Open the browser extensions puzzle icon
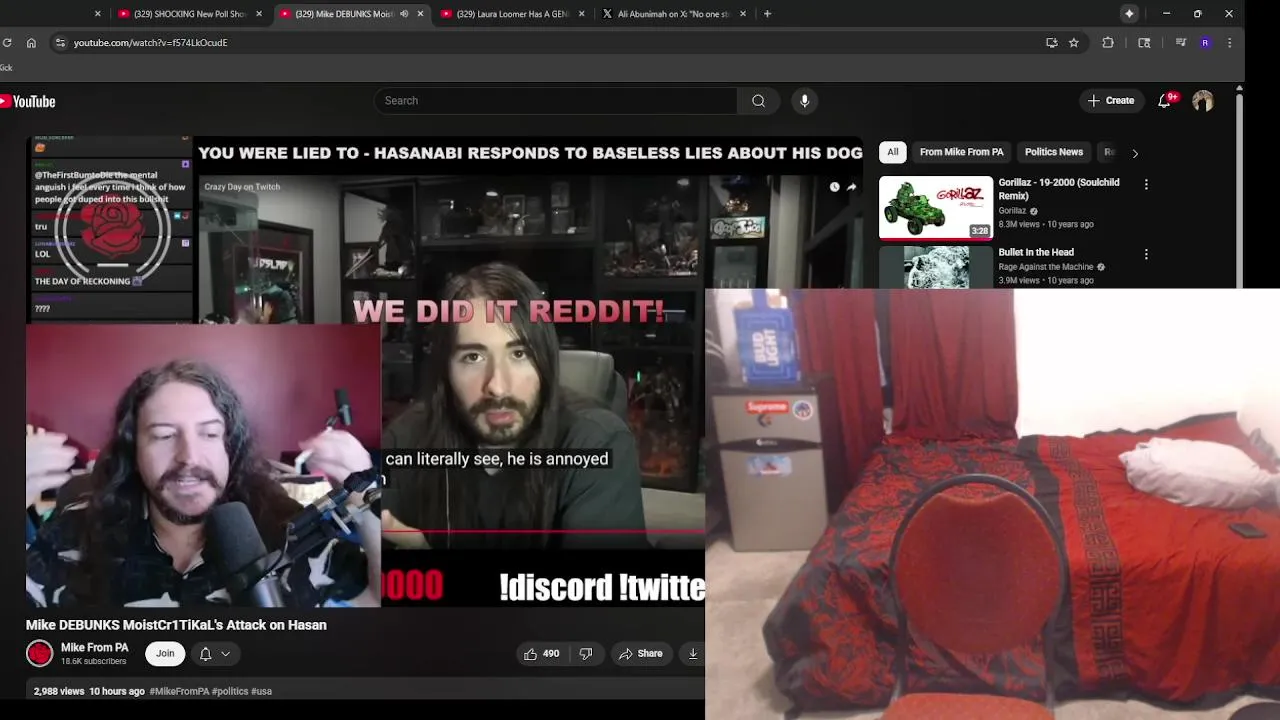This screenshot has width=1280, height=720. pos(1108,43)
